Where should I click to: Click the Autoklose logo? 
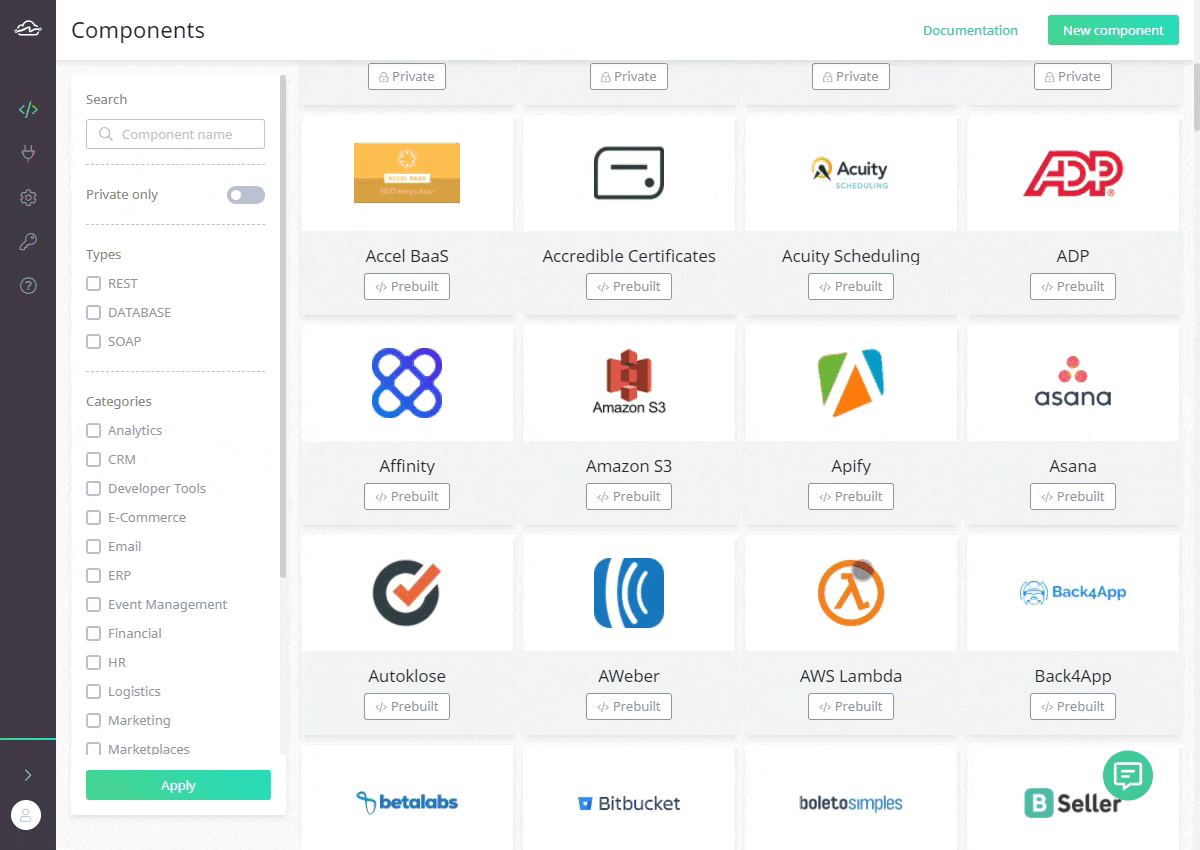point(407,593)
